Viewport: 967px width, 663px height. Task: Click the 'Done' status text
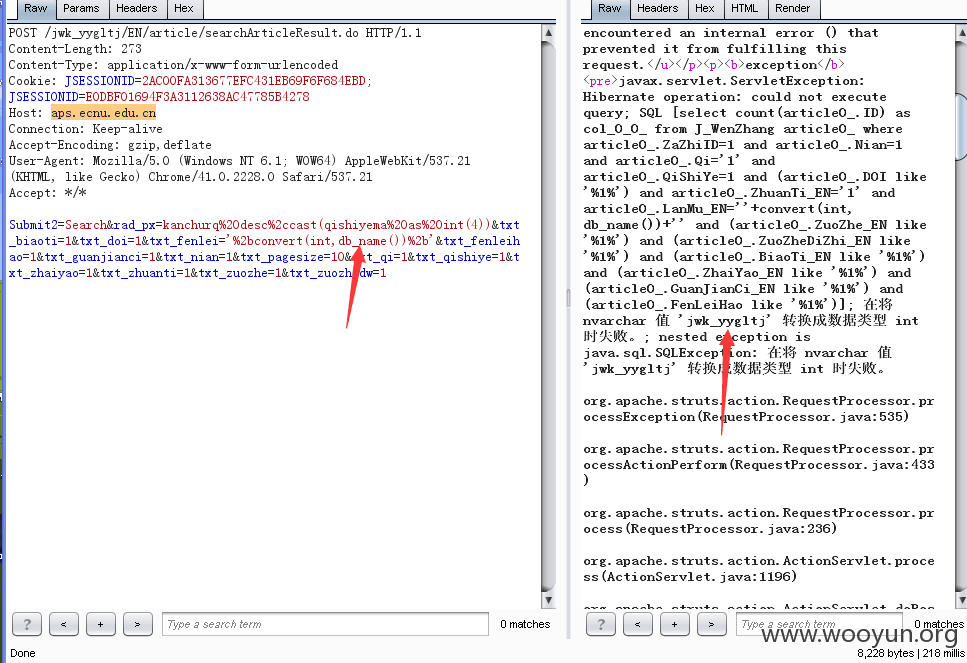(x=23, y=653)
